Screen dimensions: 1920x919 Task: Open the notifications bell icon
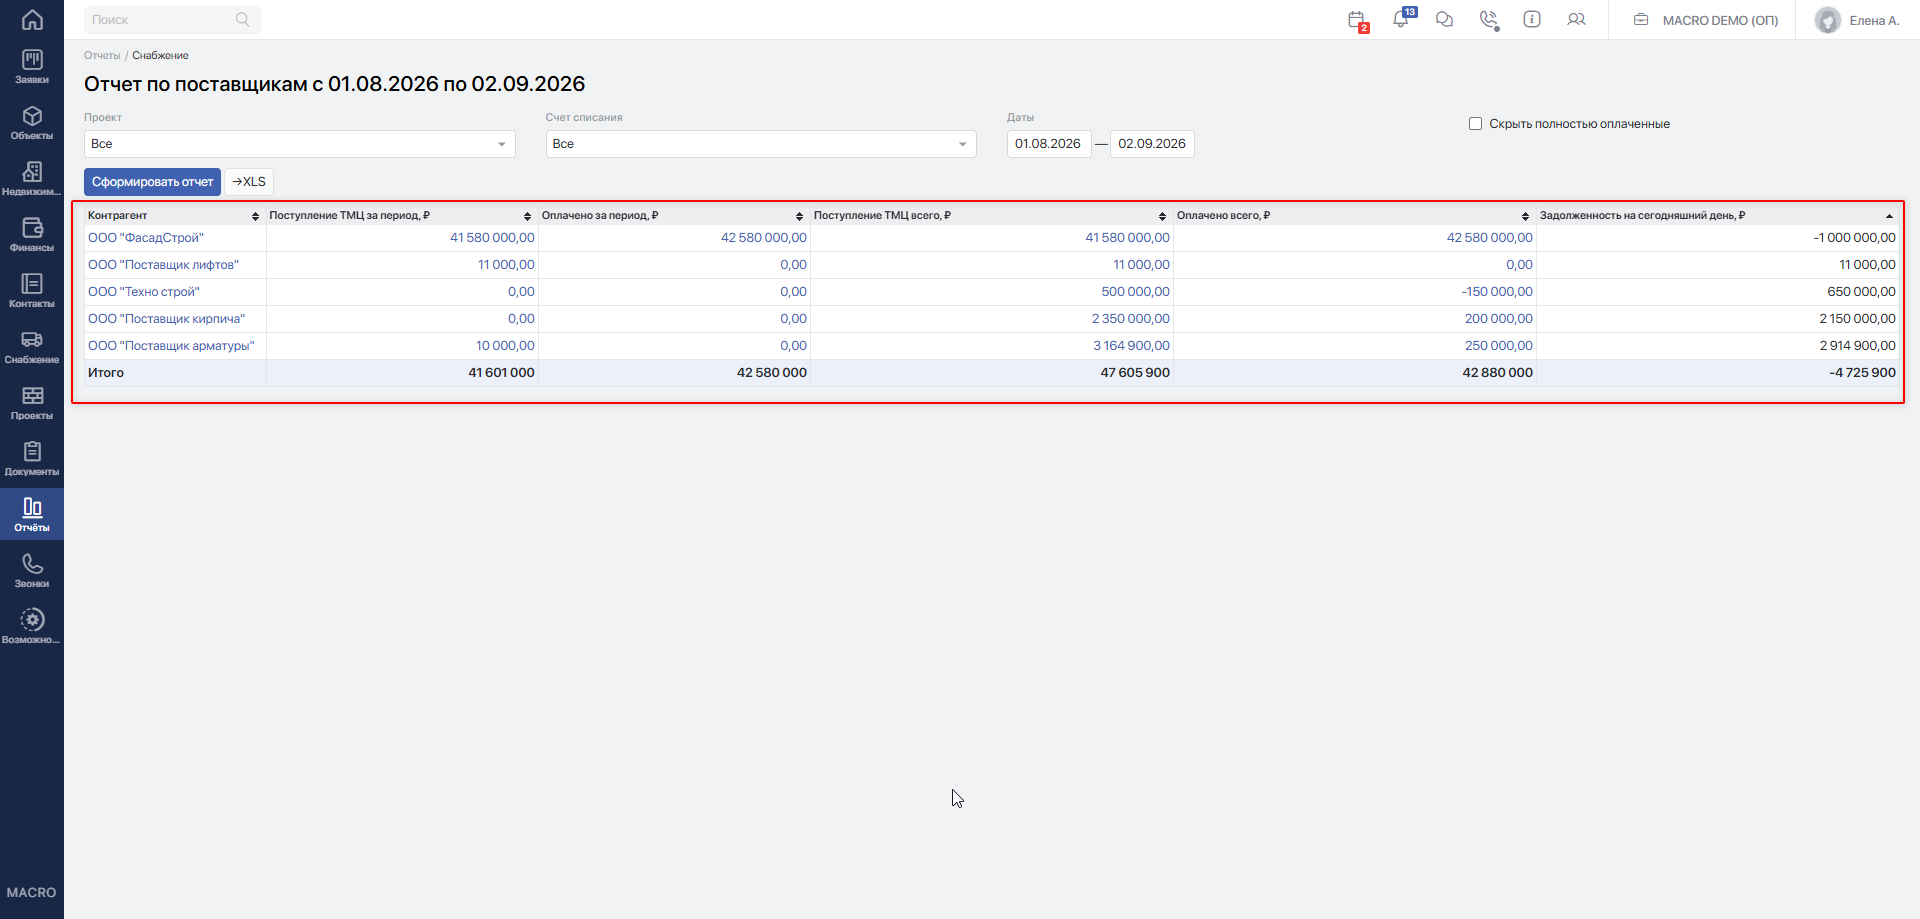click(1402, 19)
